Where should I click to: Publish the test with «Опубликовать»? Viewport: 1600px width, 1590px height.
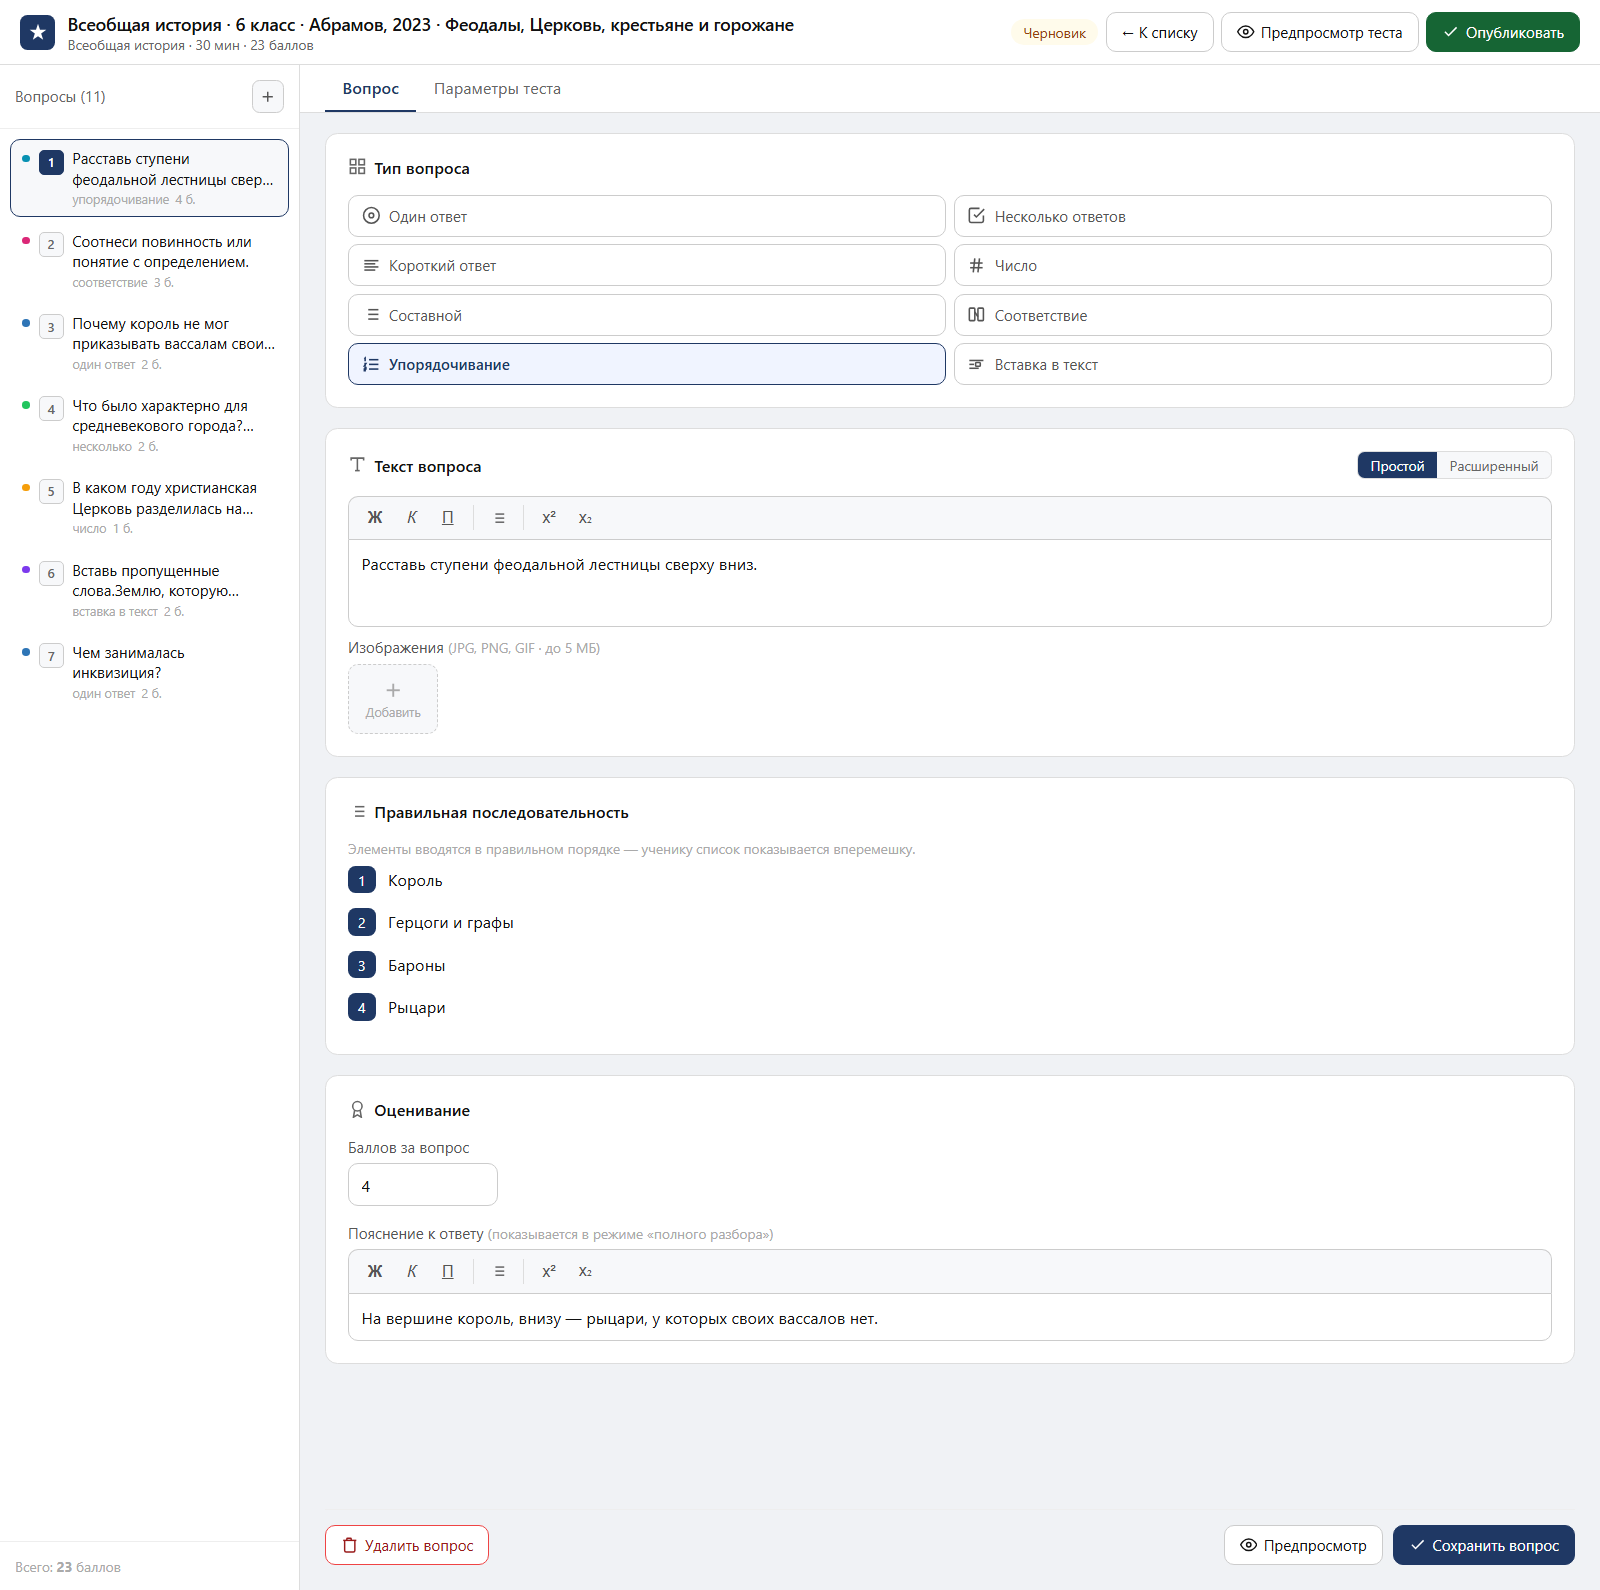click(1503, 32)
